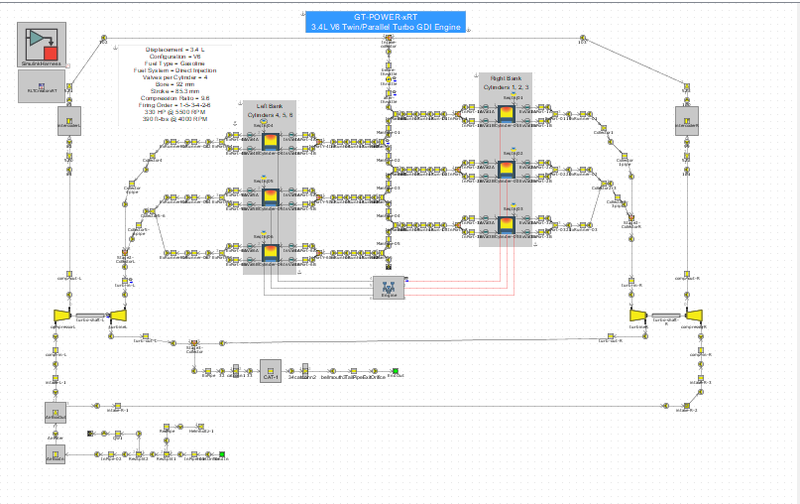Click the turb-out-R pipe part
Screen dimensions: 800x504
coord(610,336)
